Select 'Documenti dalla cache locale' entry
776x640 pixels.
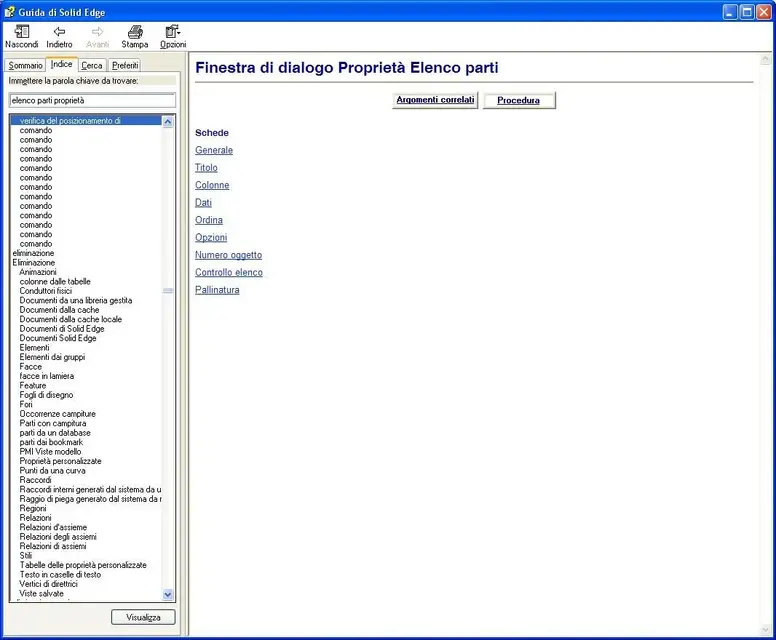71,319
